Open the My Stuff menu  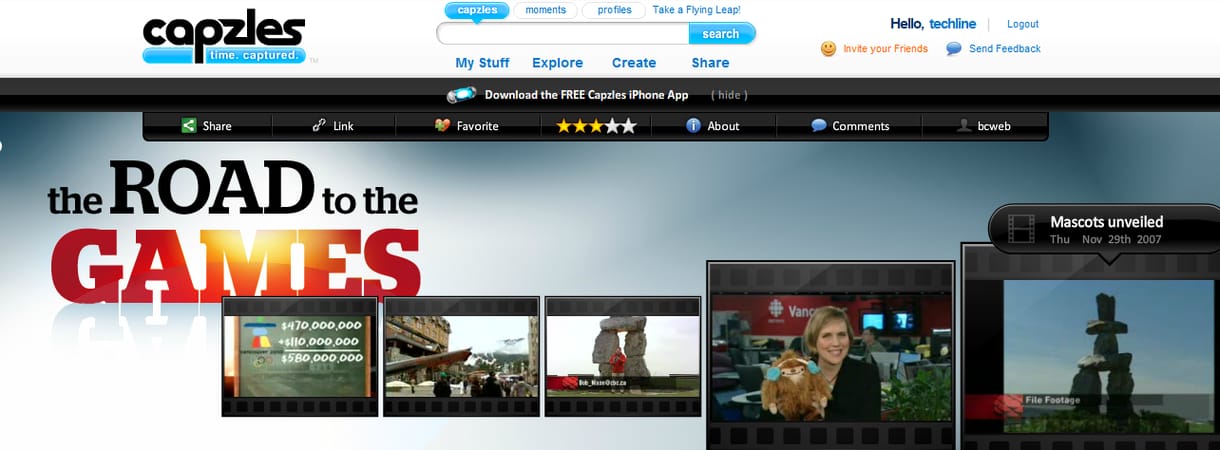pos(482,62)
